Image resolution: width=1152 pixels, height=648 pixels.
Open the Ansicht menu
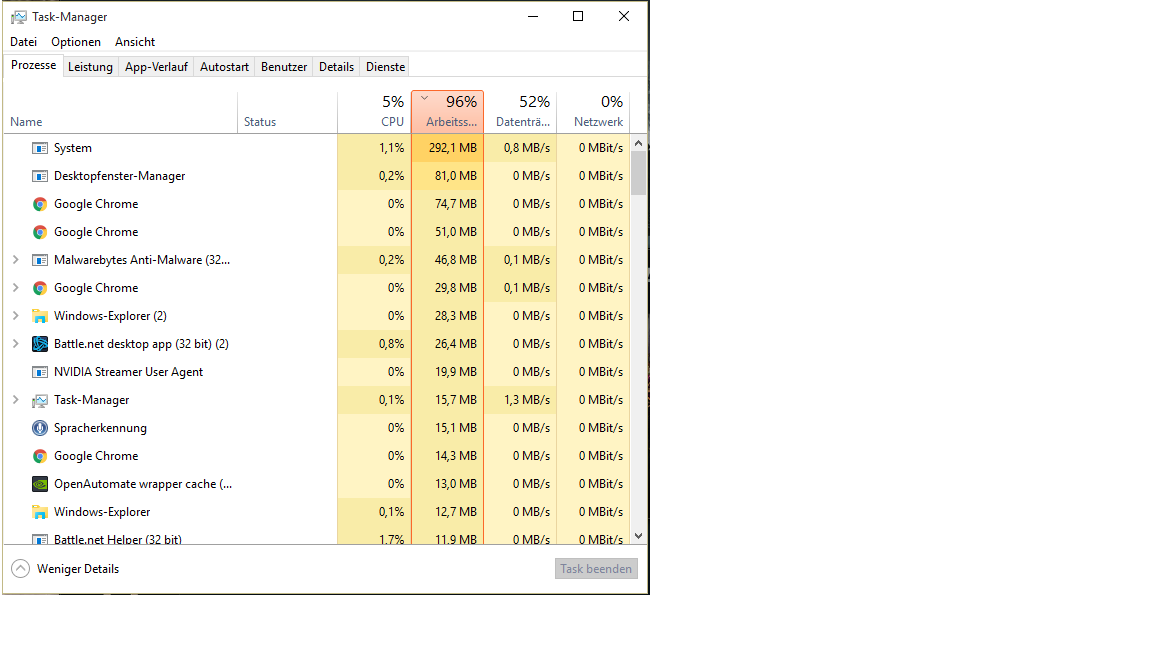134,42
